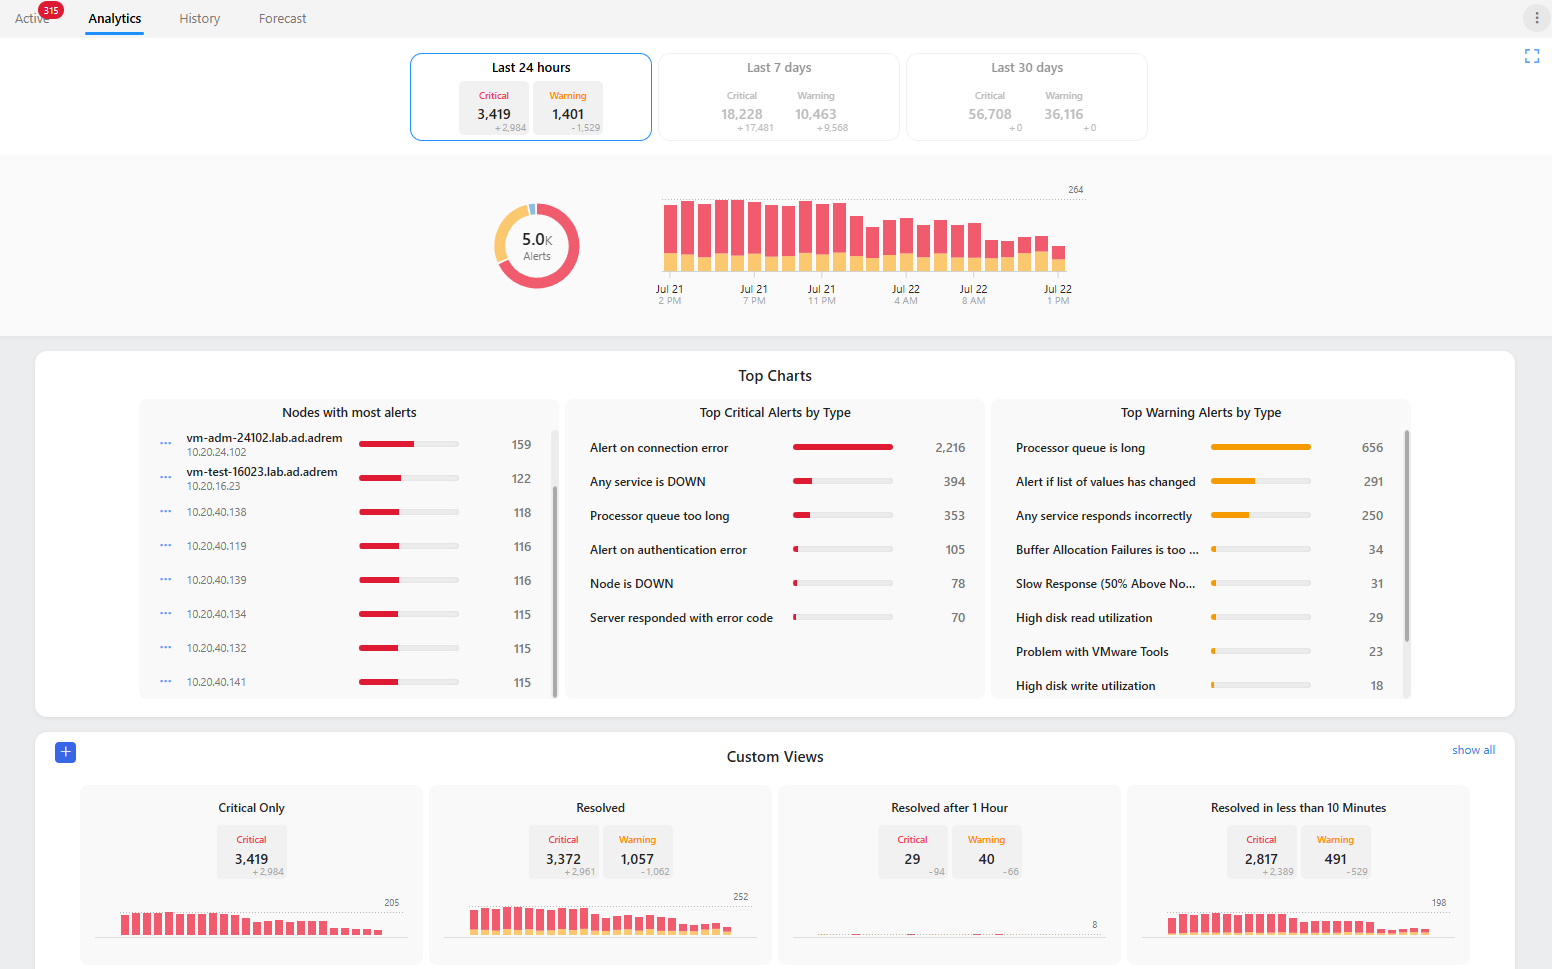Select the Last 24 hours period card

click(x=531, y=97)
